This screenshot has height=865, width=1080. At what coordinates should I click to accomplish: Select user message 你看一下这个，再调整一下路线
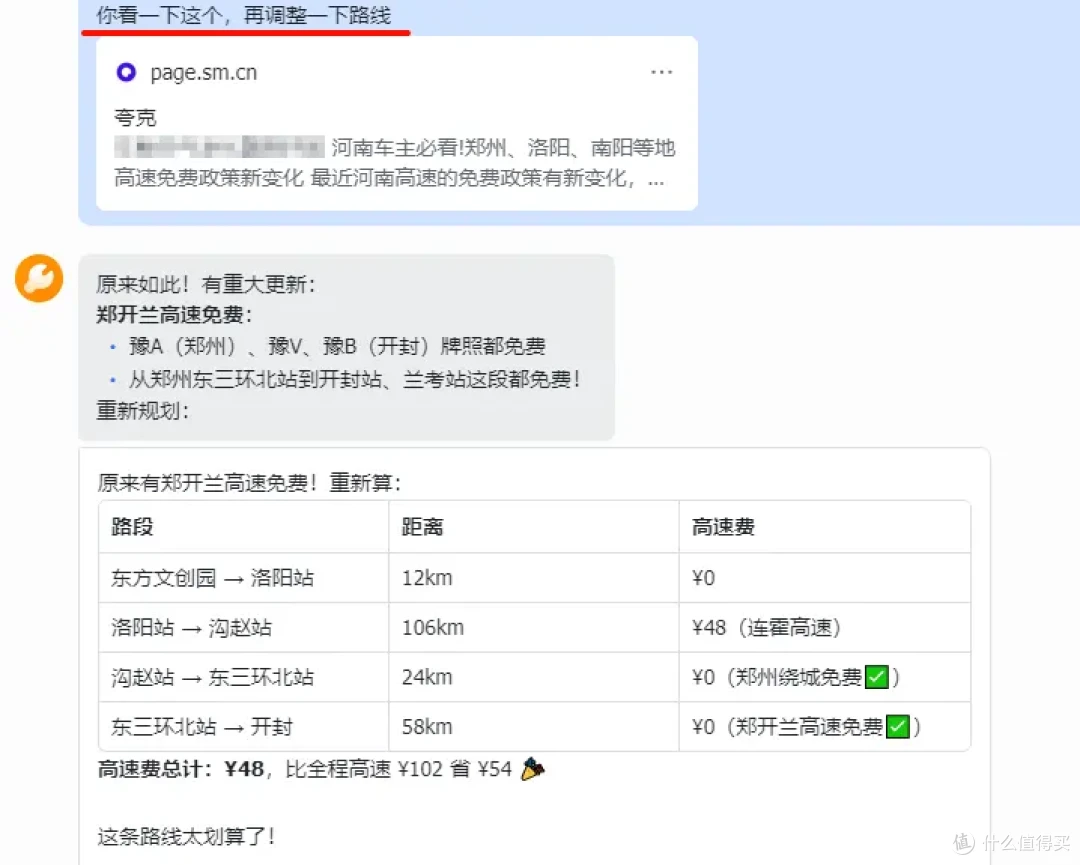(x=244, y=14)
